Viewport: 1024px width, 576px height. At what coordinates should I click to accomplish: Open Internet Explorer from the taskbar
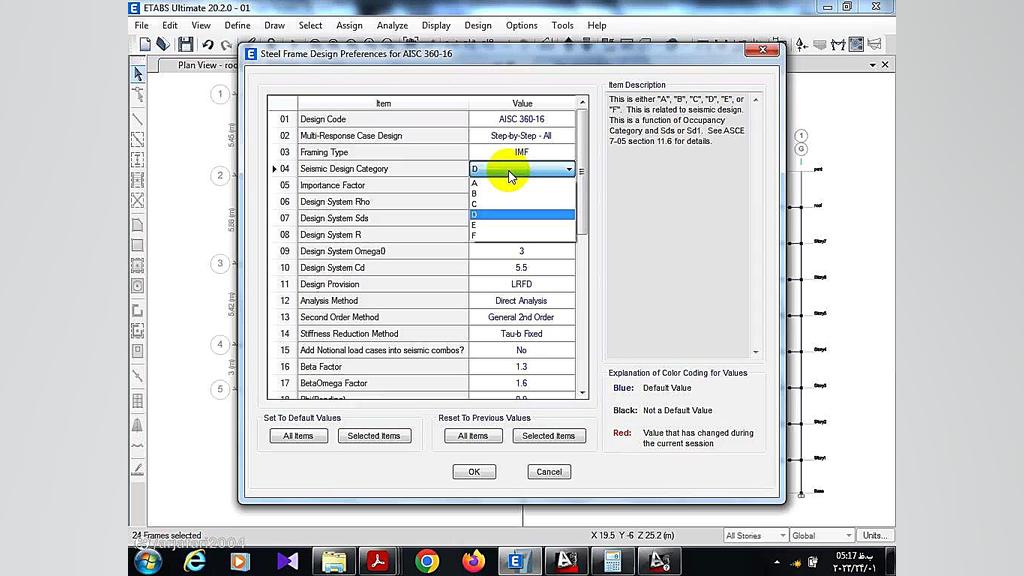[195, 561]
